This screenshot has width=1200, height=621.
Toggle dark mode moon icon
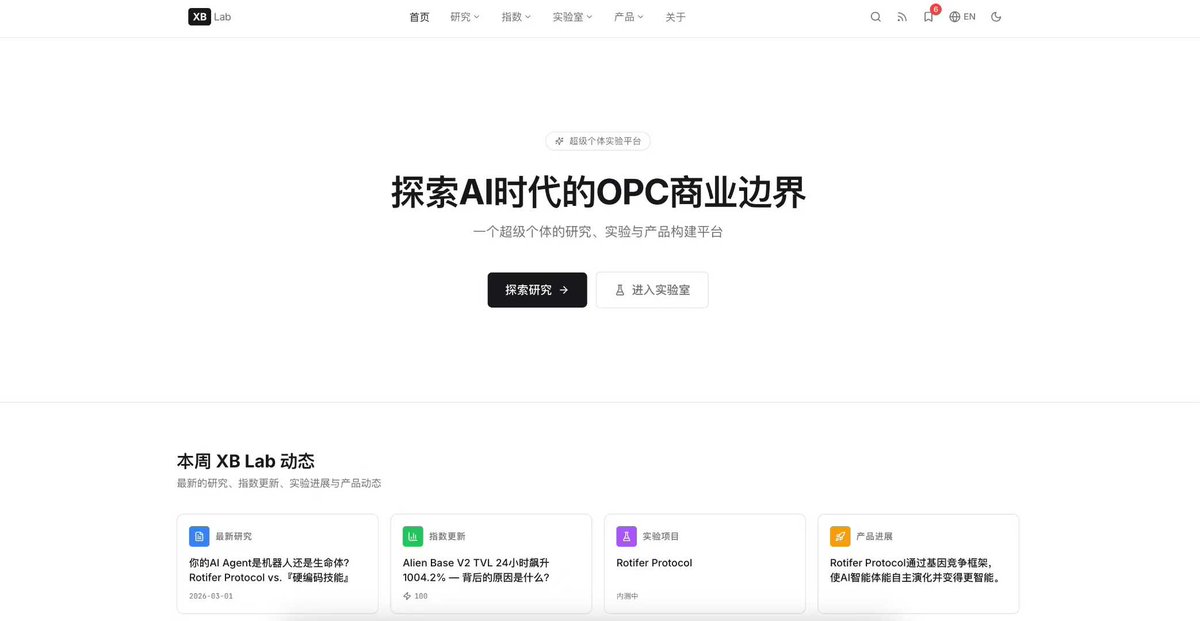pyautogui.click(x=996, y=17)
